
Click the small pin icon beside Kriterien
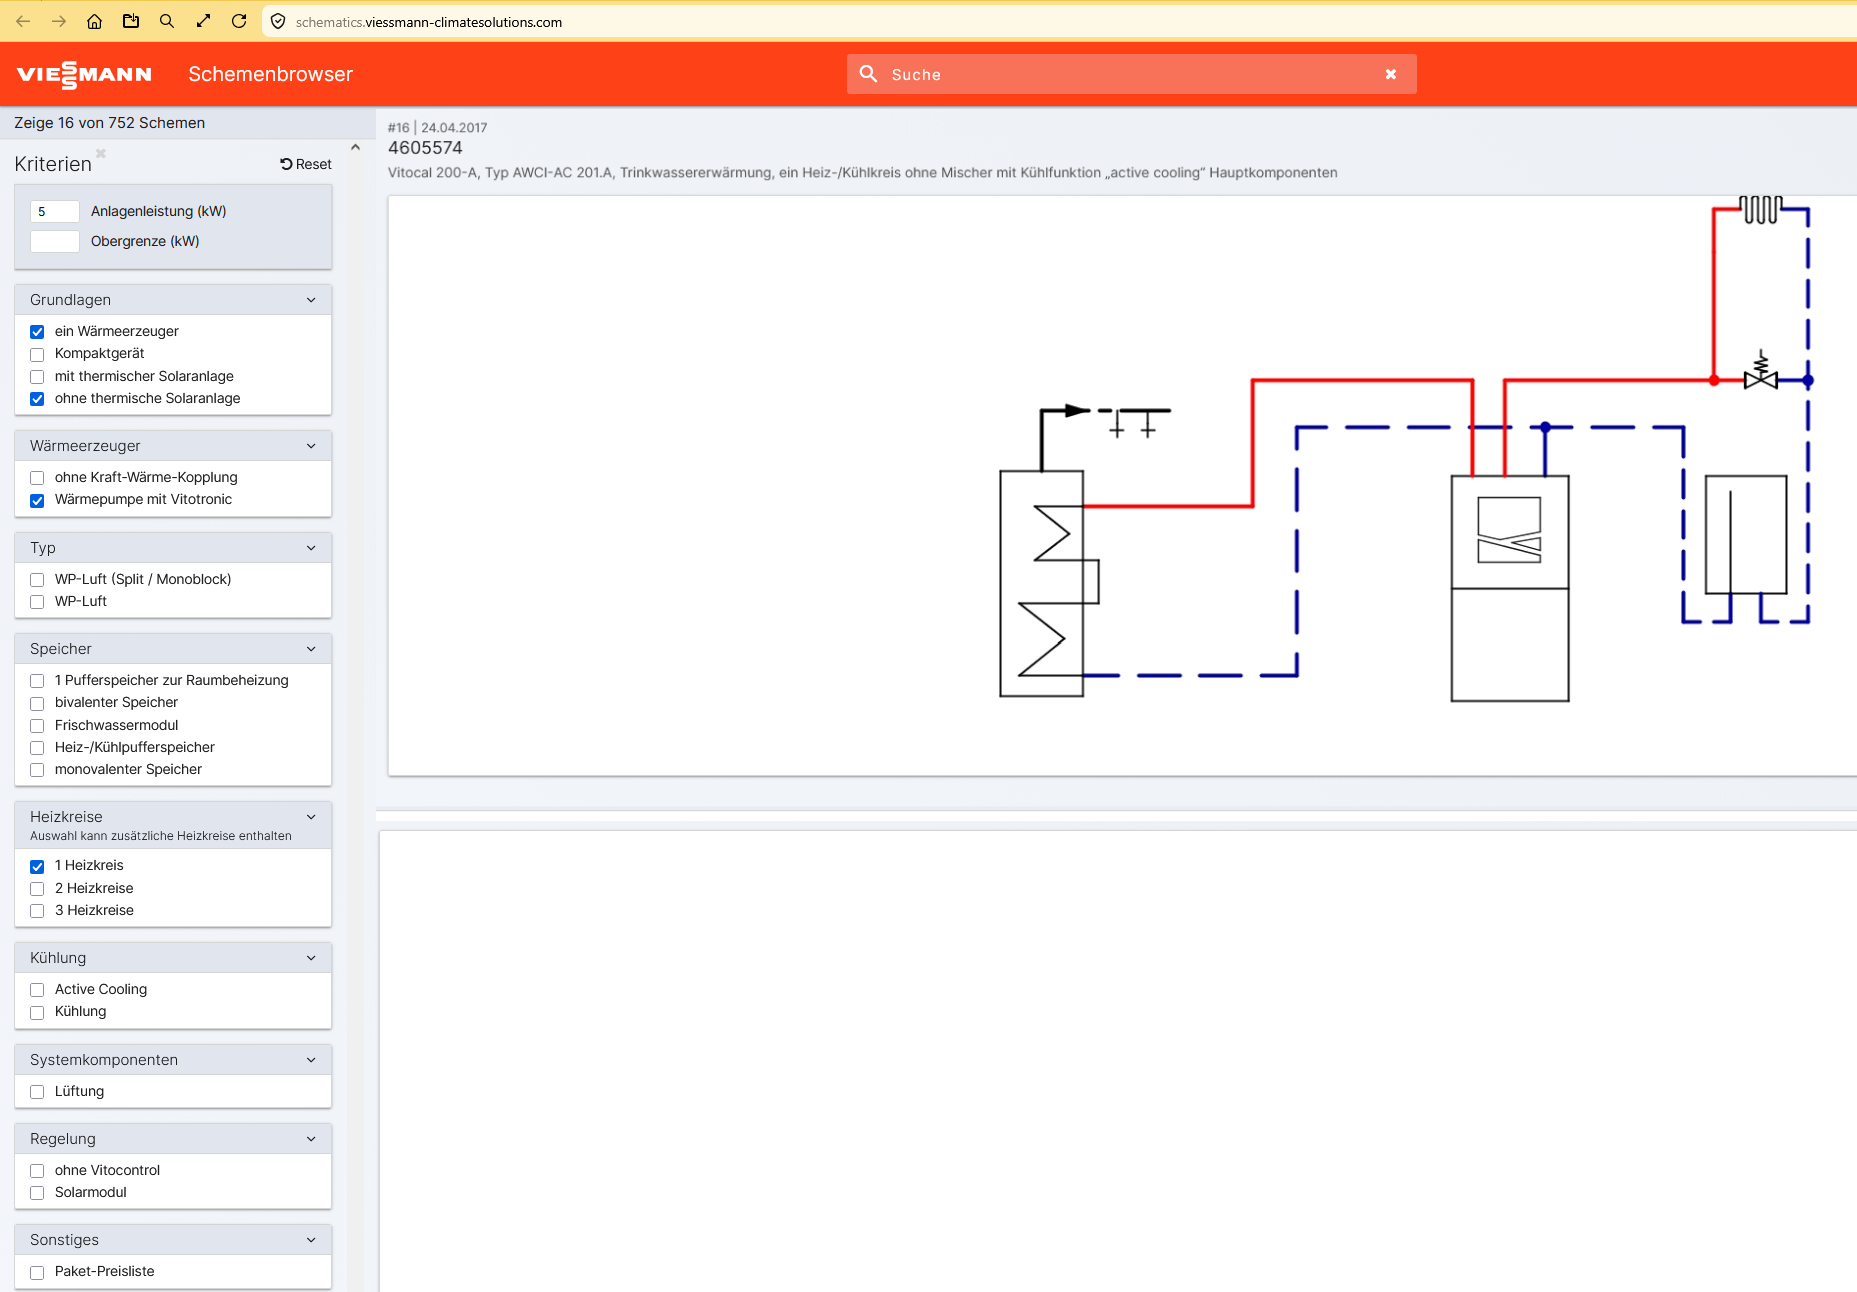(x=101, y=153)
